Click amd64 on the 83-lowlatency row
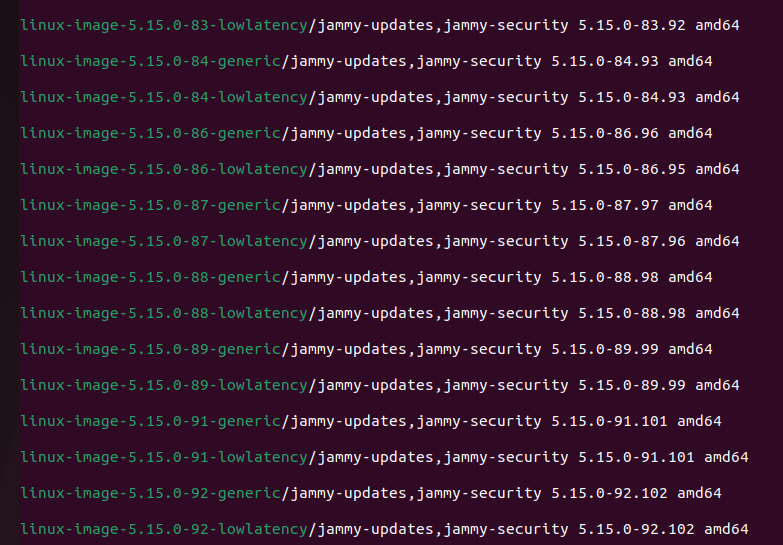Screen dimensions: 783x545 click(718, 25)
